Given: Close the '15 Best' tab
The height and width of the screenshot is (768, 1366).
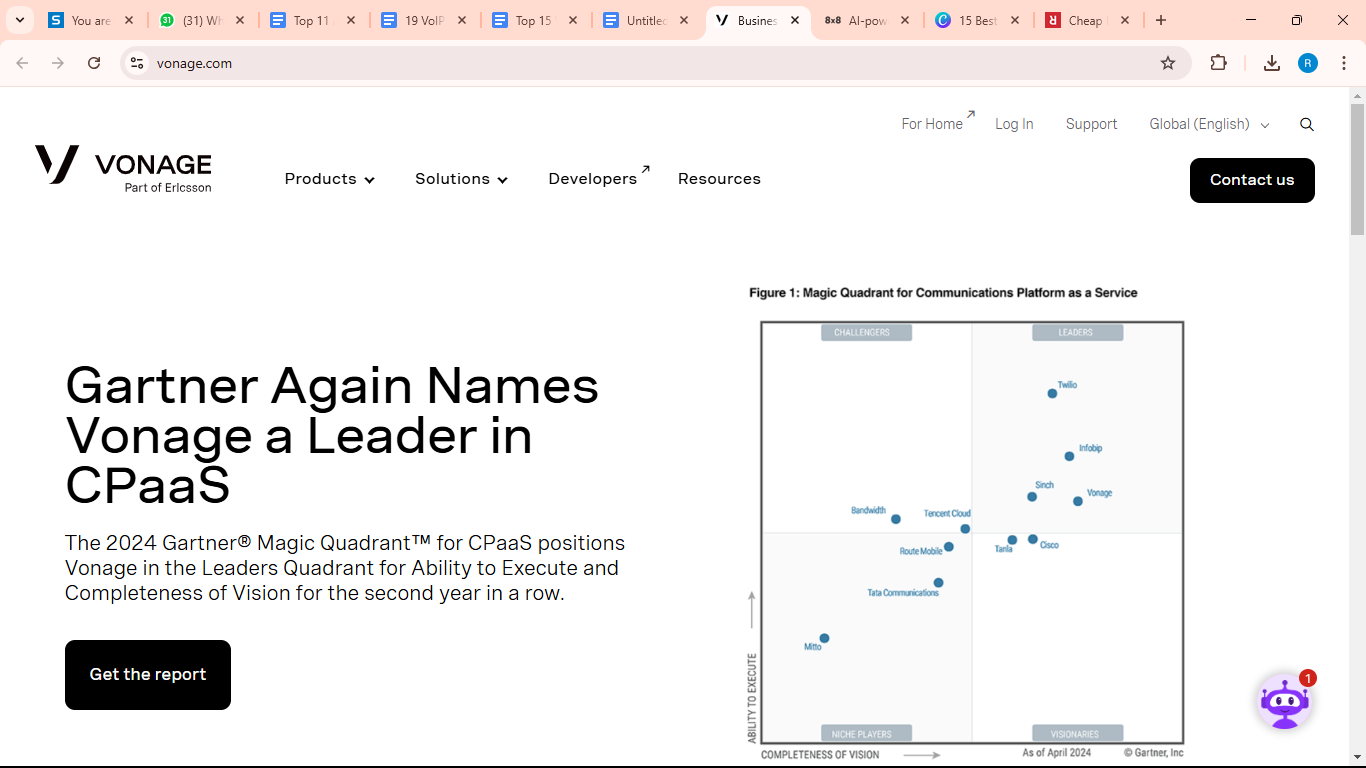Looking at the screenshot, I should (1014, 20).
